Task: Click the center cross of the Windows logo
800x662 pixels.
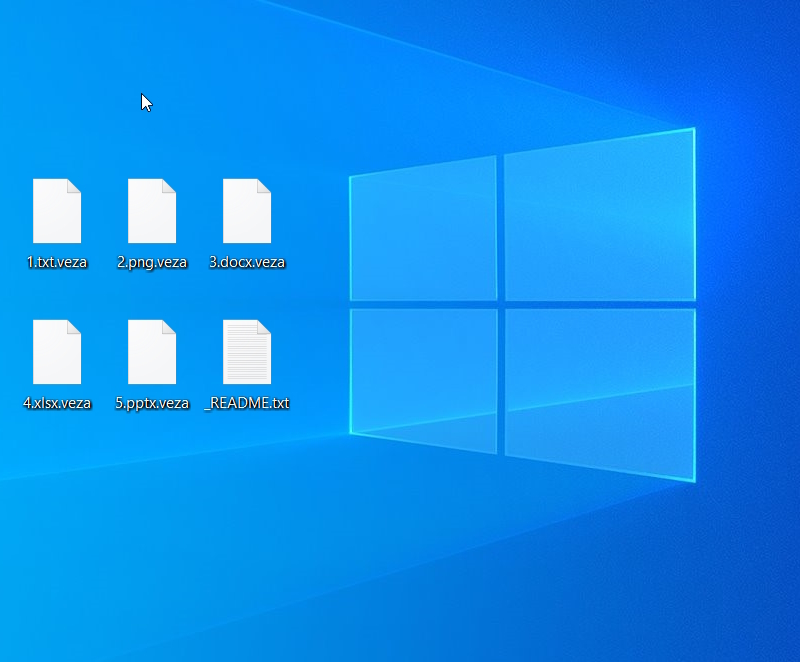Action: click(x=500, y=304)
